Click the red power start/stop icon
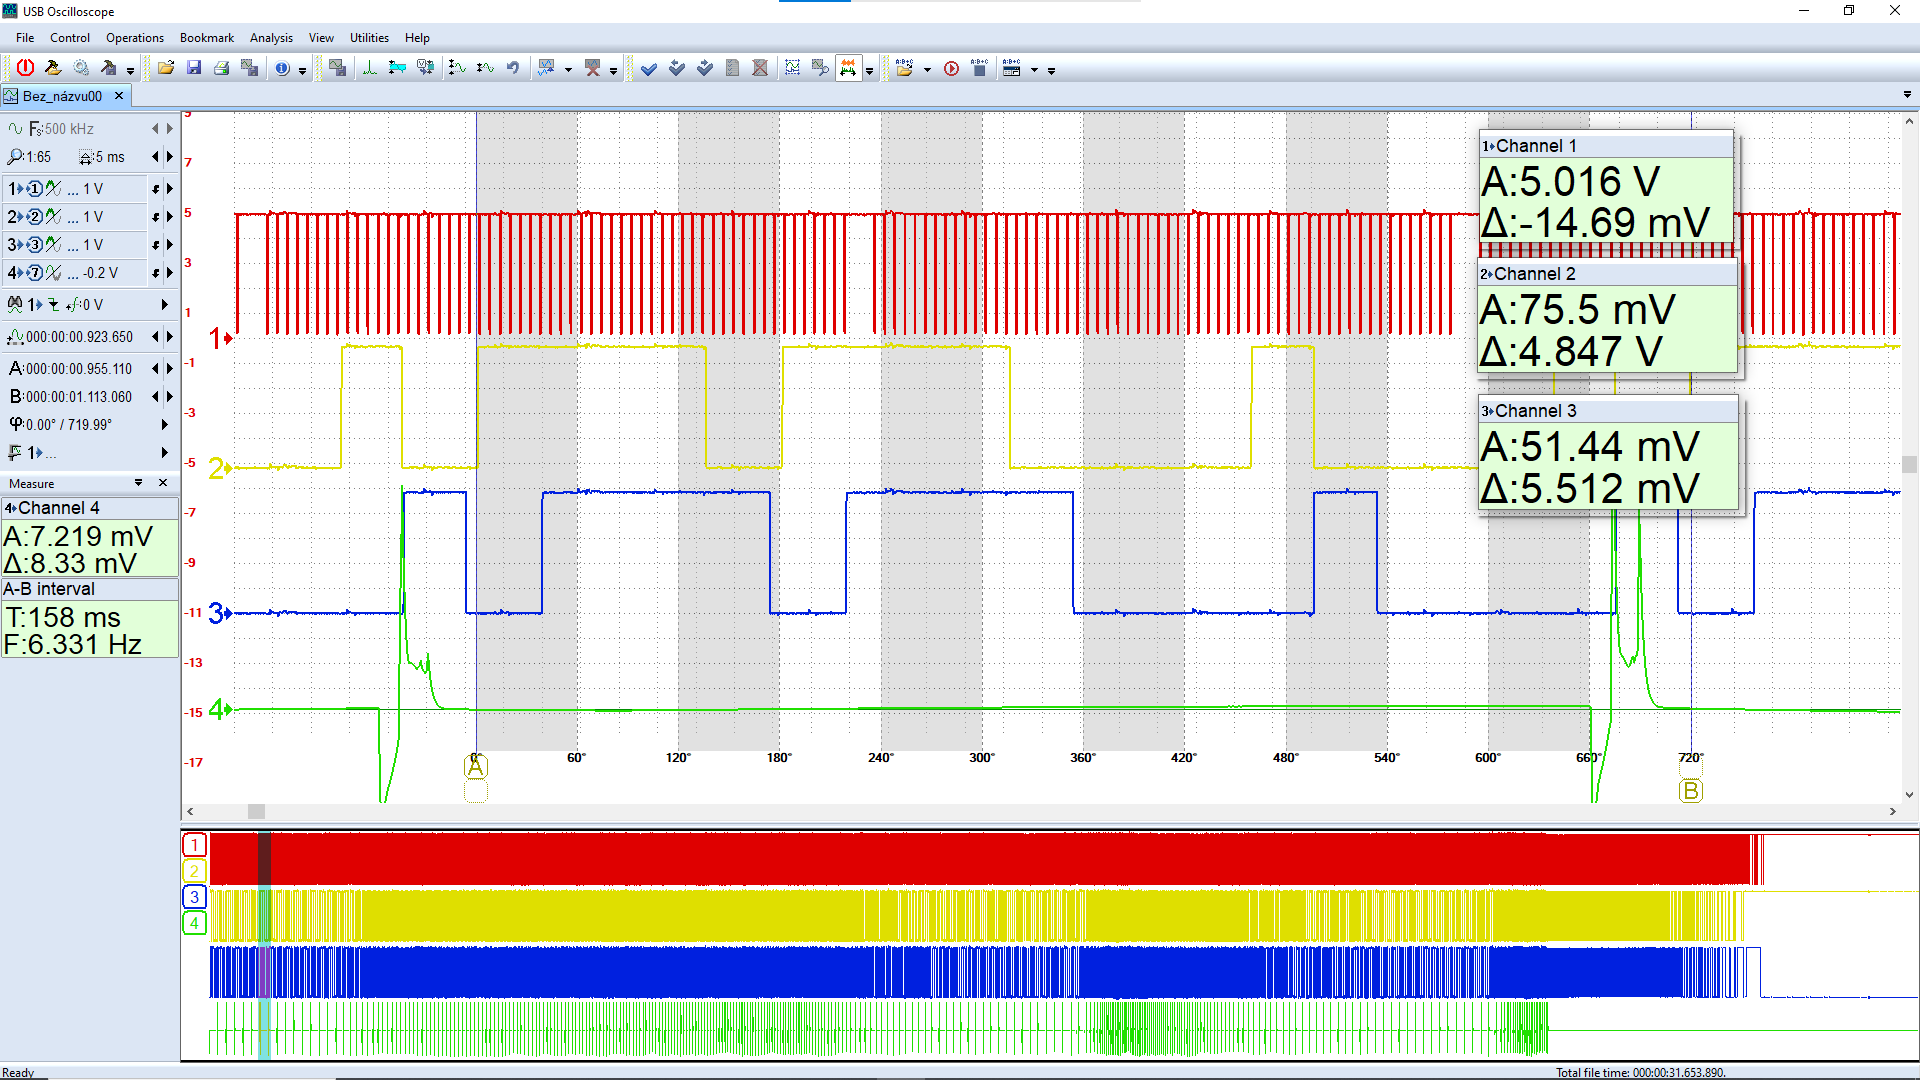The width and height of the screenshot is (1920, 1080). 25,68
